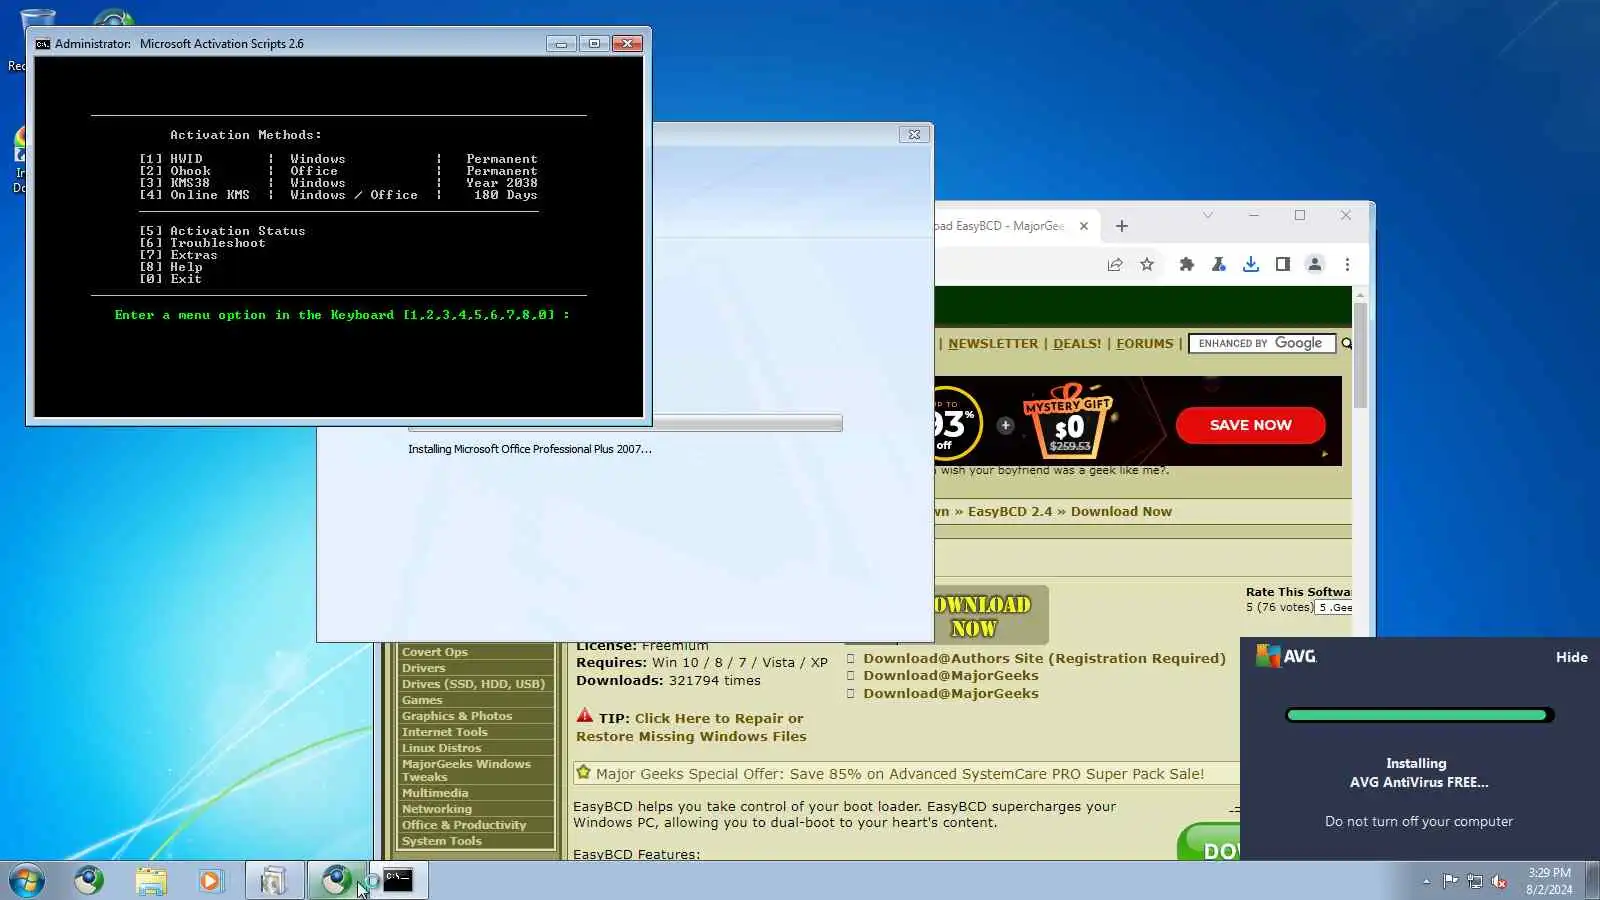Open the Office & Productivity category

click(464, 825)
